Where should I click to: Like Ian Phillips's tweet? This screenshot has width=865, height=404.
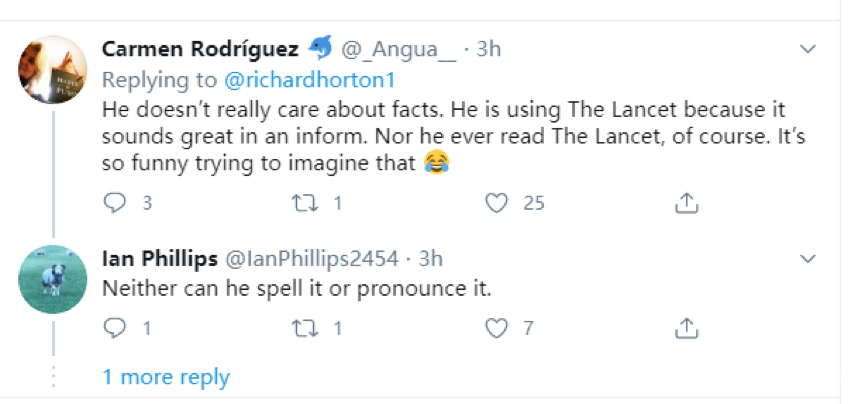click(x=495, y=327)
